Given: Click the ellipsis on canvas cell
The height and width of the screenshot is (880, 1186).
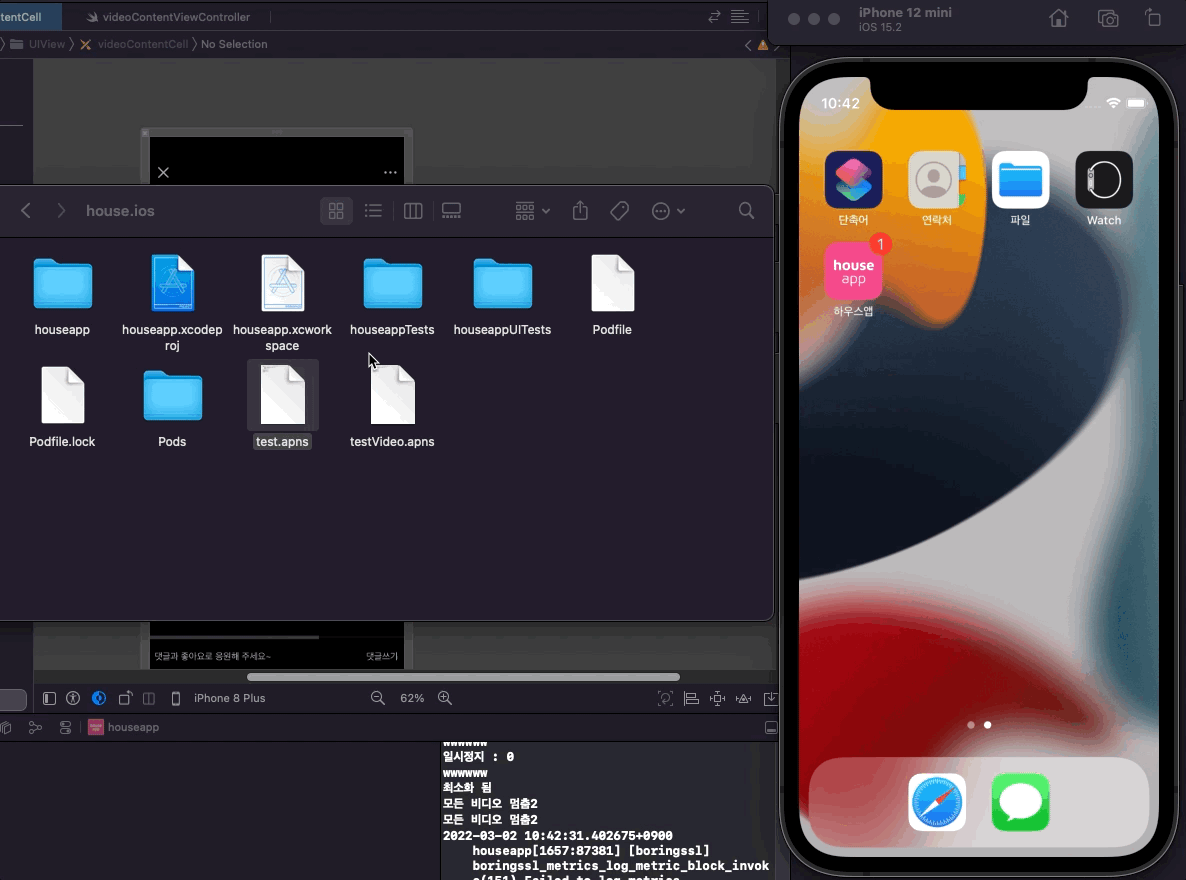Looking at the screenshot, I should click(390, 173).
